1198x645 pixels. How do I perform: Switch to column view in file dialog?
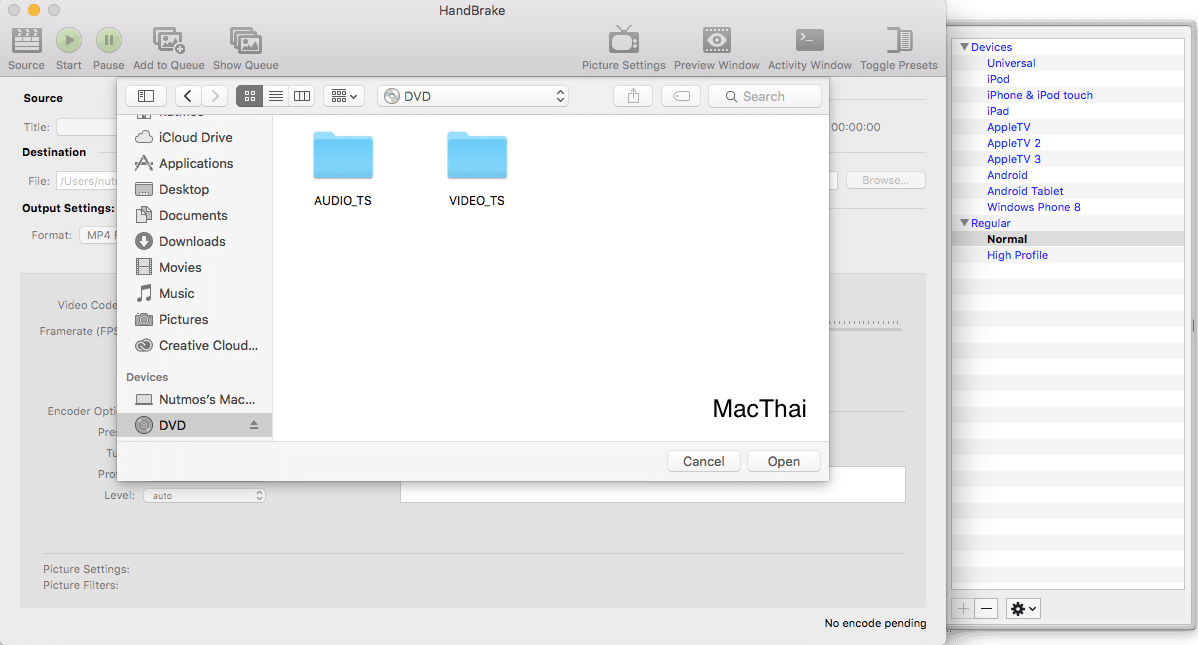[302, 95]
